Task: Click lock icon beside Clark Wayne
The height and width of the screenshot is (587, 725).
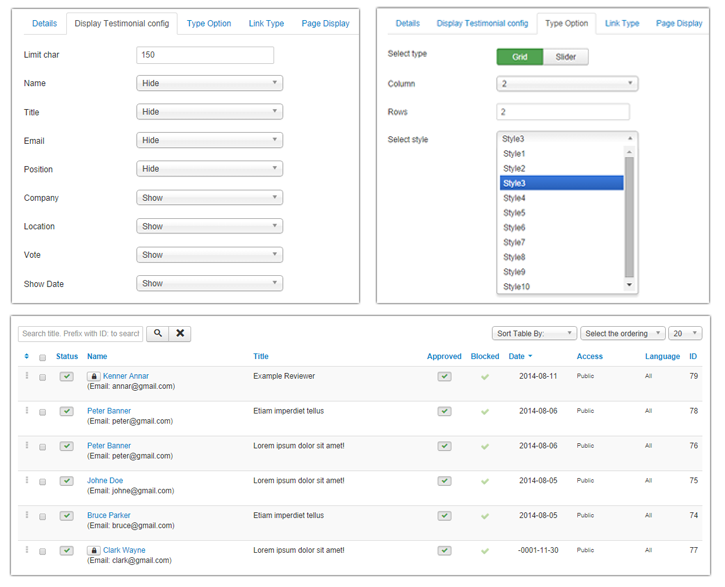Action: tap(94, 550)
